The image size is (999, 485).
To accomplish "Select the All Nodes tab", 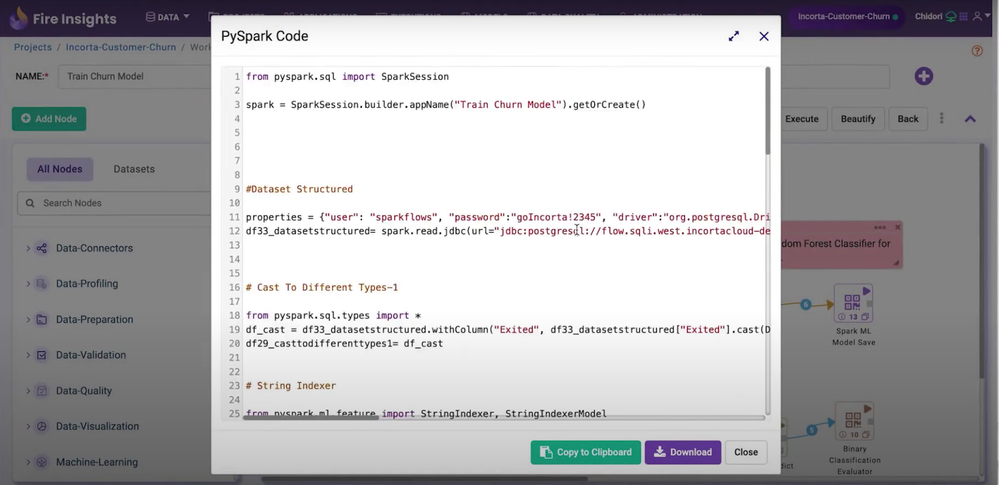I will pos(59,169).
